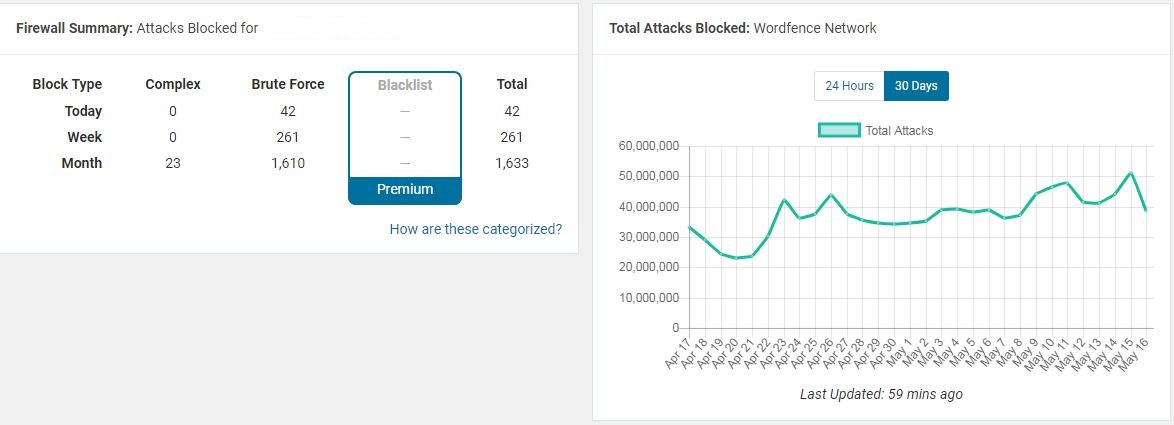The height and width of the screenshot is (425, 1174).
Task: Click the monthly Complex count 23
Action: [x=173, y=163]
